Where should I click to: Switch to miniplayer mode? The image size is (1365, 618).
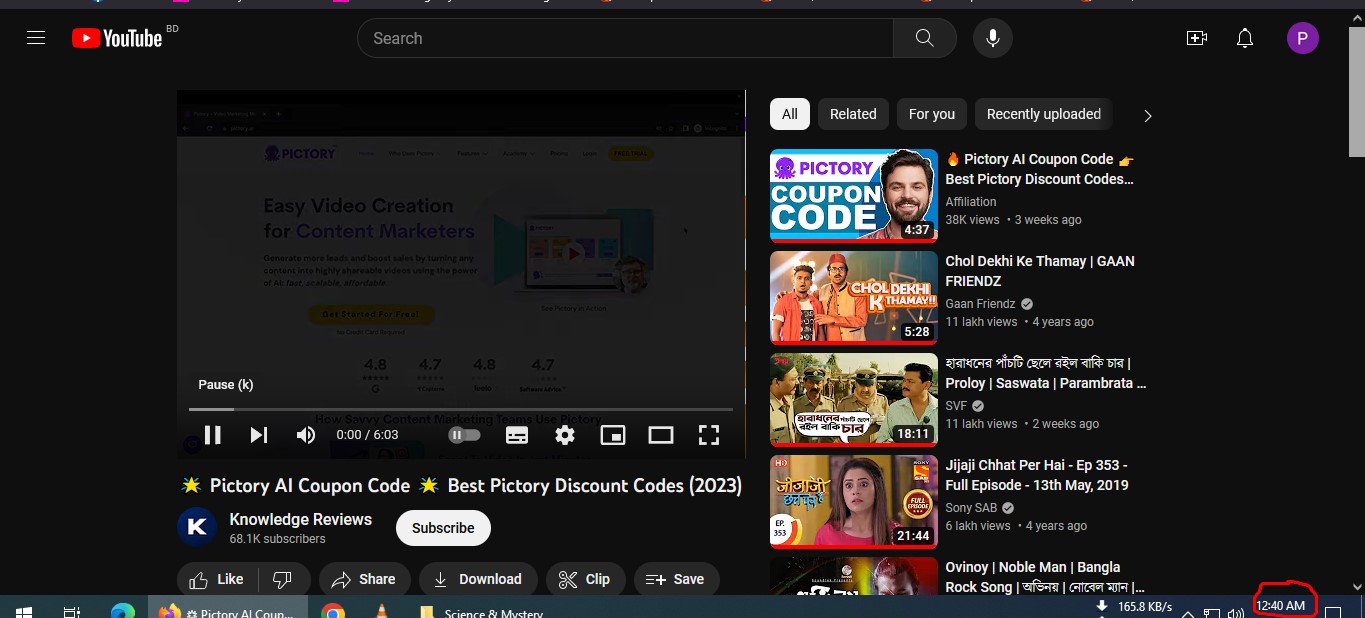613,435
